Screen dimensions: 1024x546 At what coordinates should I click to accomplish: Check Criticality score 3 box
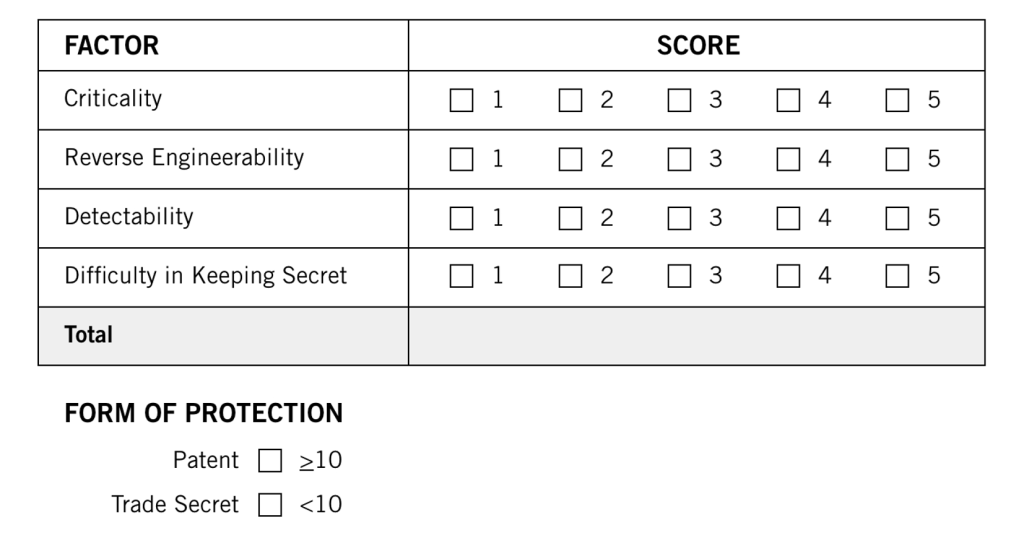pos(679,100)
